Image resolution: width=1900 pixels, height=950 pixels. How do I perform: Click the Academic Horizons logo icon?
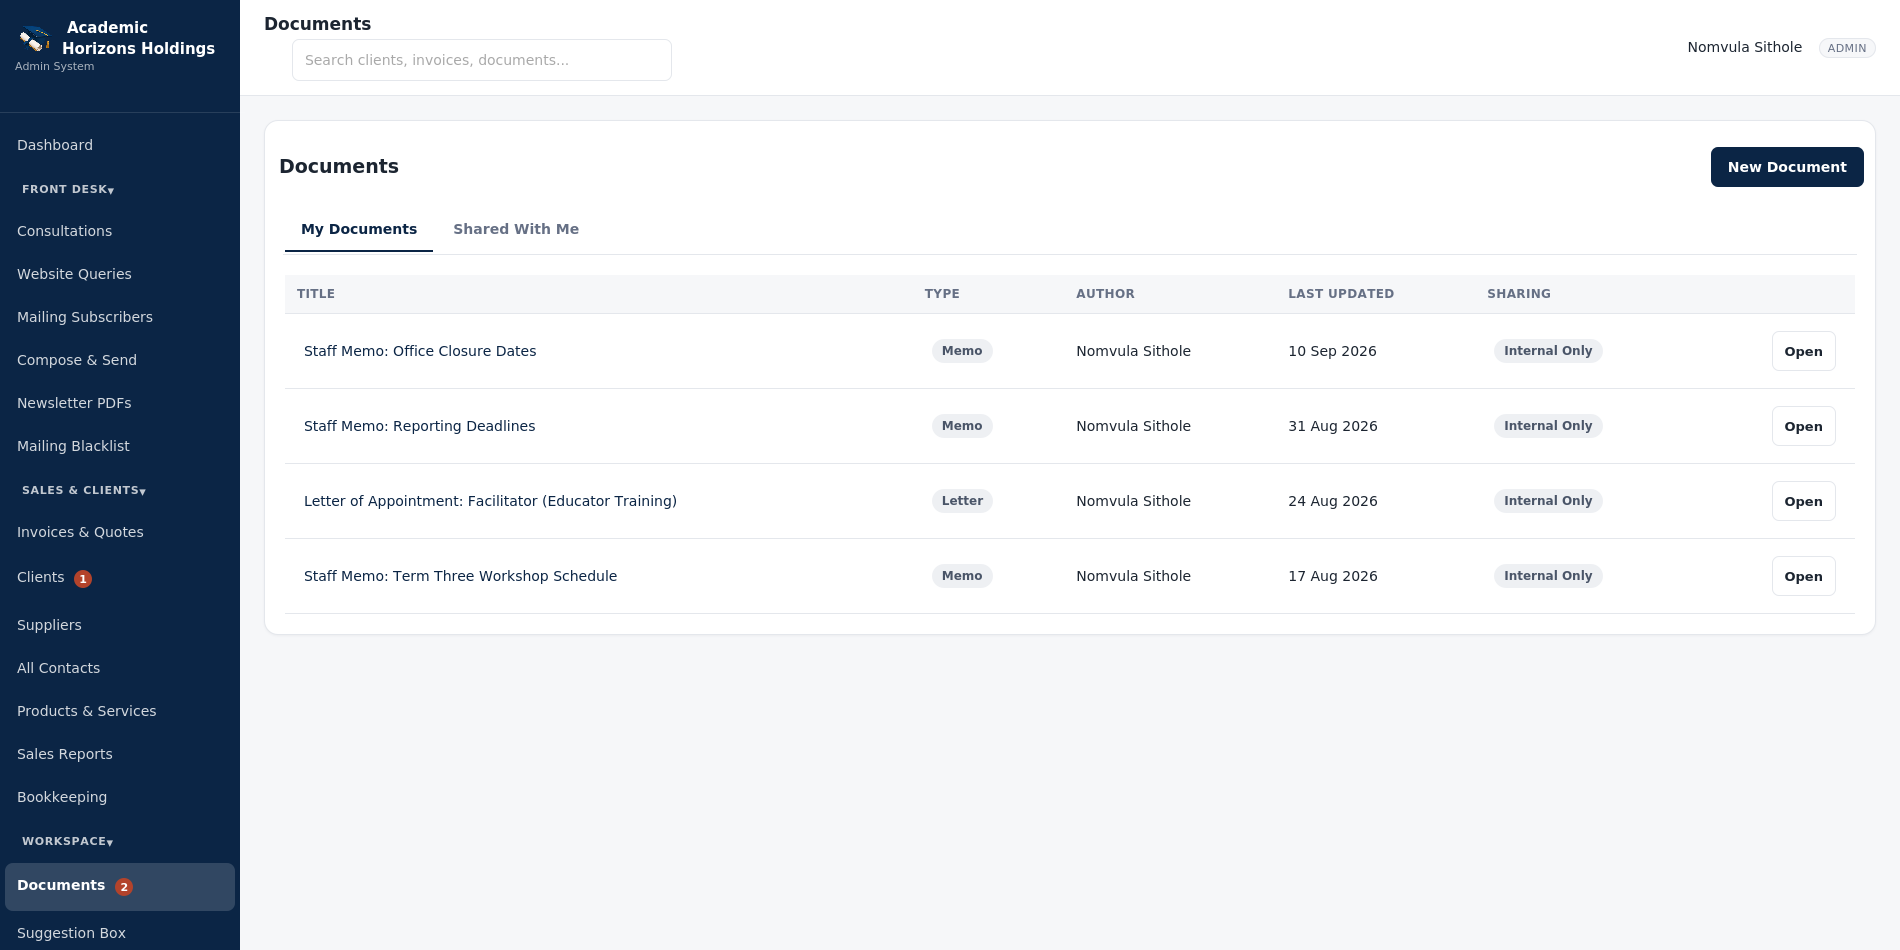point(35,39)
